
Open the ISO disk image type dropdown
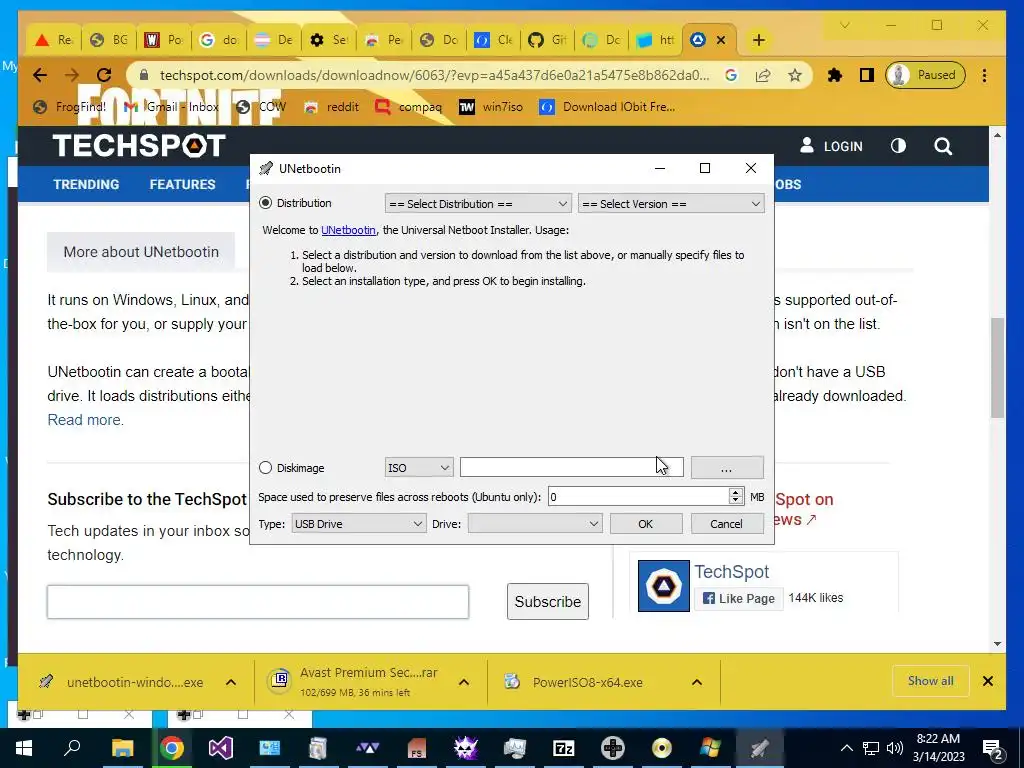419,468
